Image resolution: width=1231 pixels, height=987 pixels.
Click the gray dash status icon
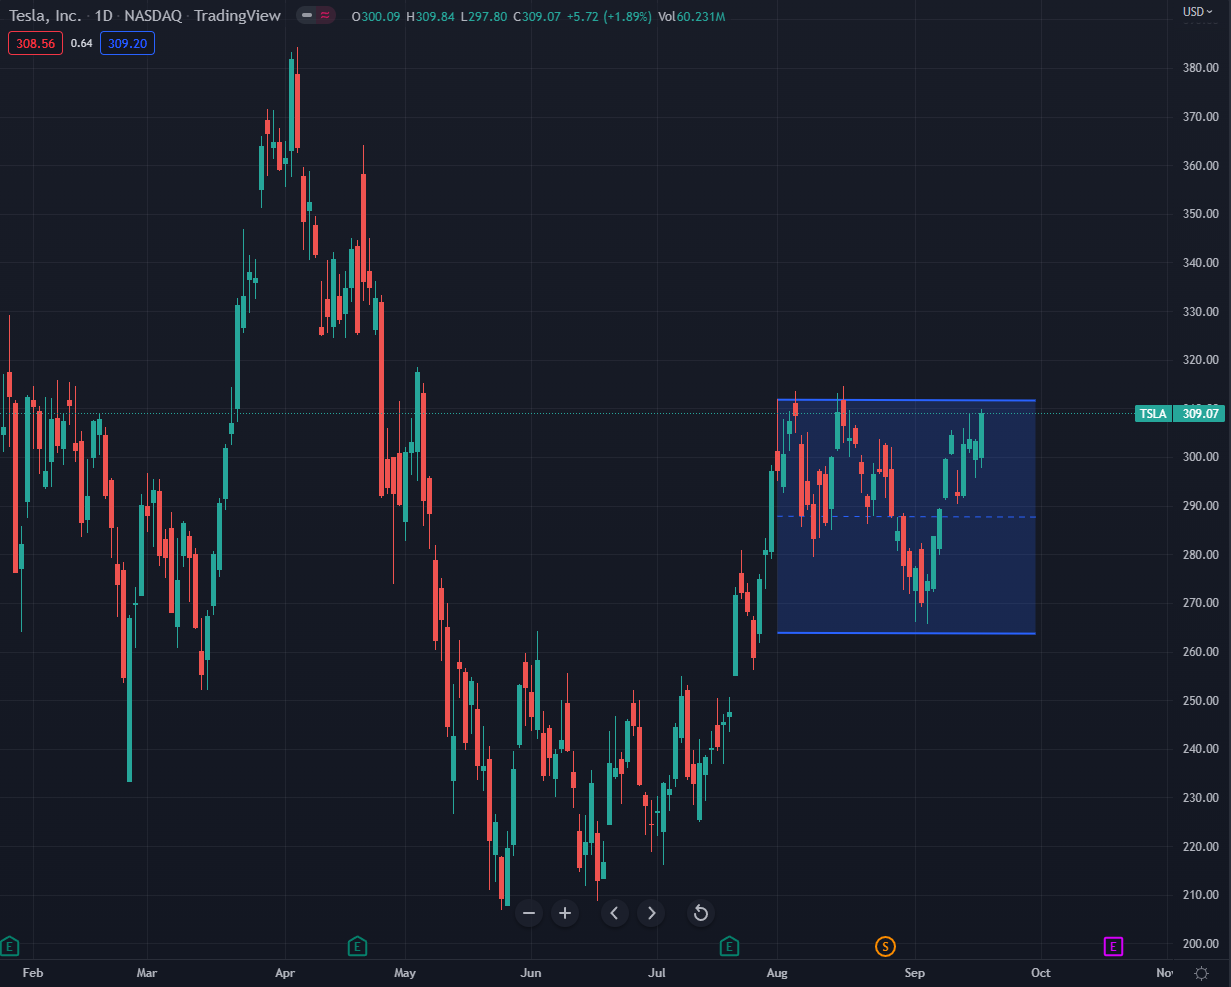tap(307, 16)
